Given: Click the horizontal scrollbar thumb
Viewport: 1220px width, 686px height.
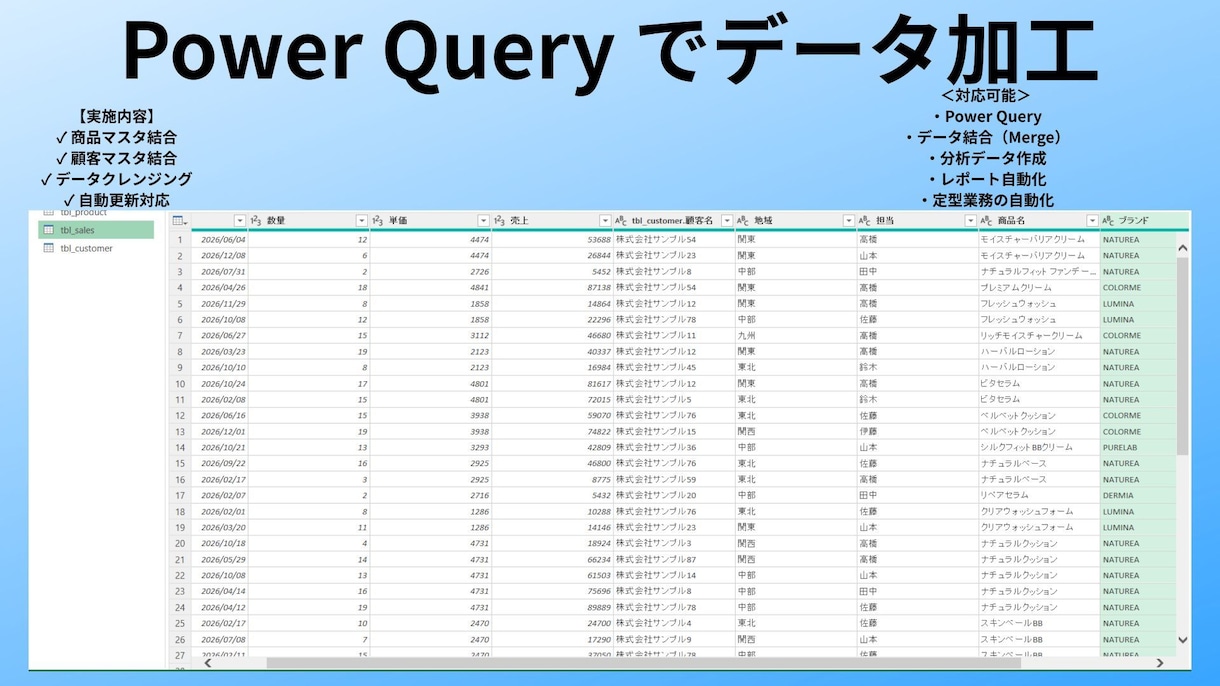Looking at the screenshot, I should tap(643, 662).
